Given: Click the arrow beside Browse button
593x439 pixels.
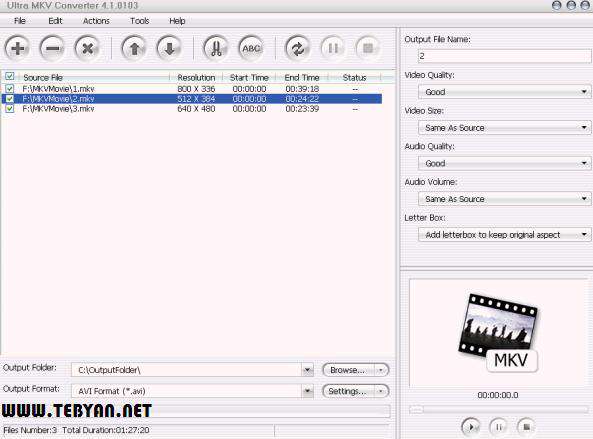Looking at the screenshot, I should tap(381, 370).
